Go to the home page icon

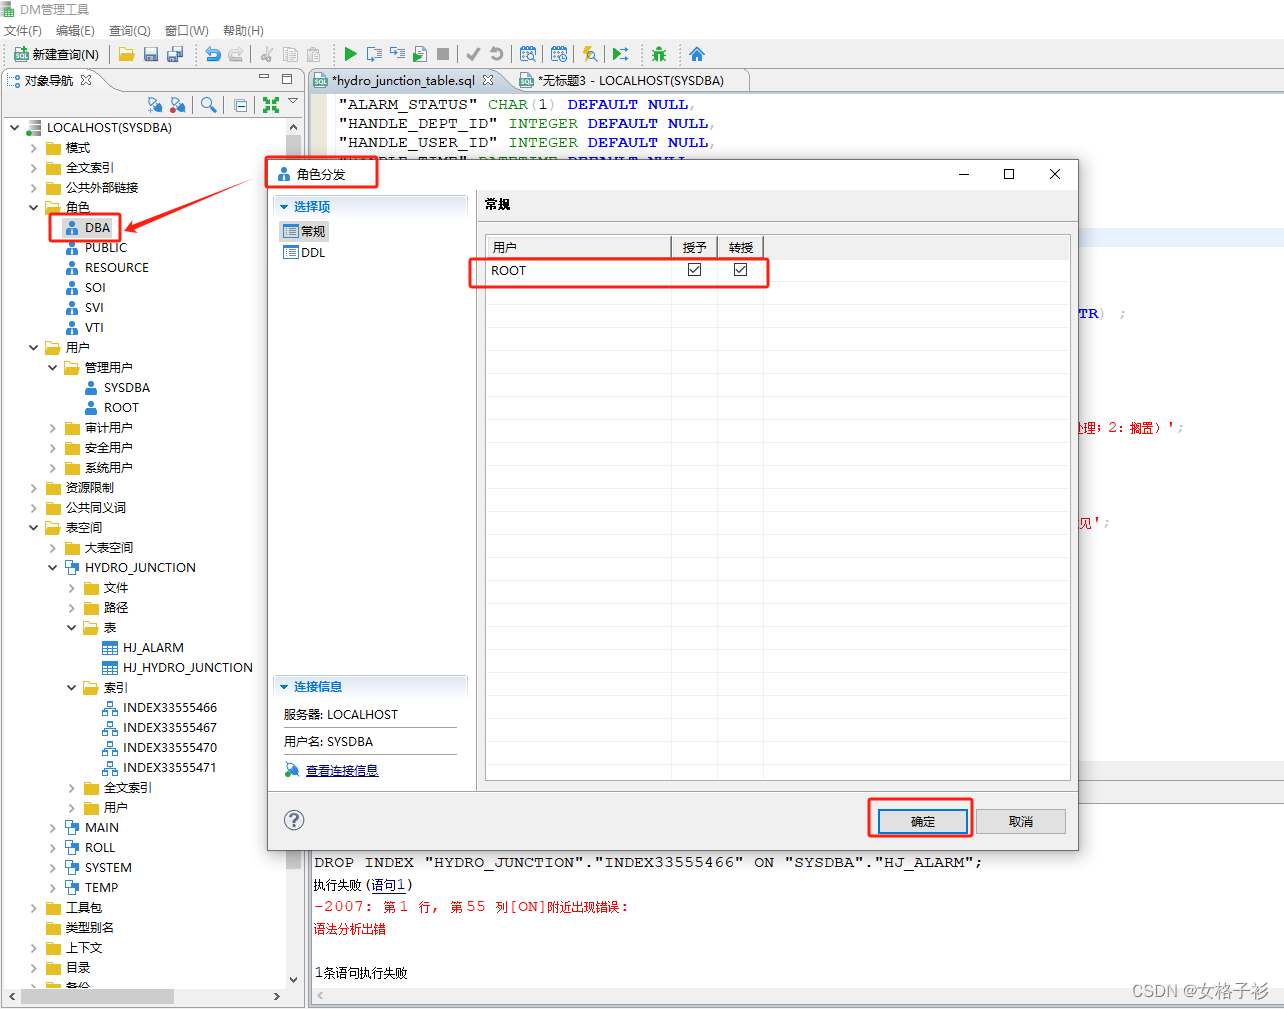(697, 54)
